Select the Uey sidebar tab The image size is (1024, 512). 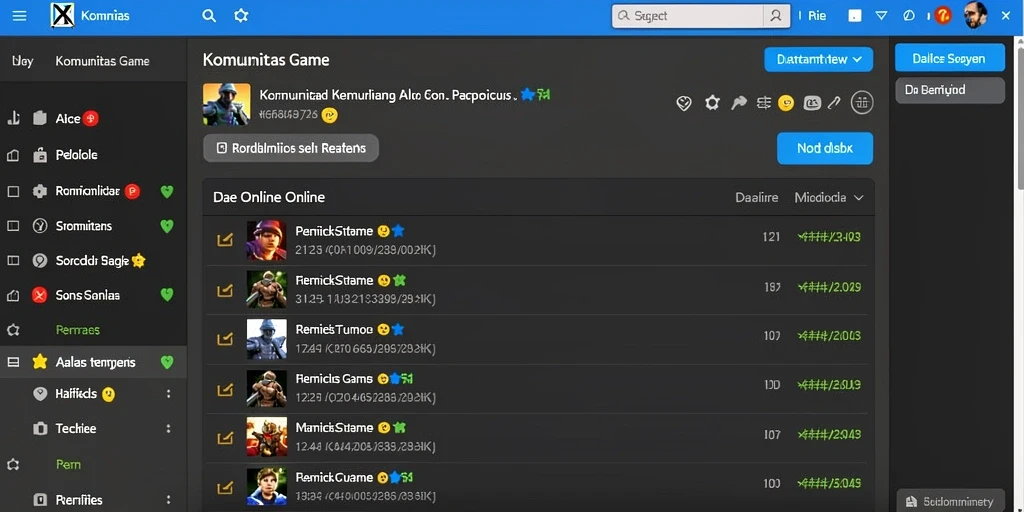22,61
